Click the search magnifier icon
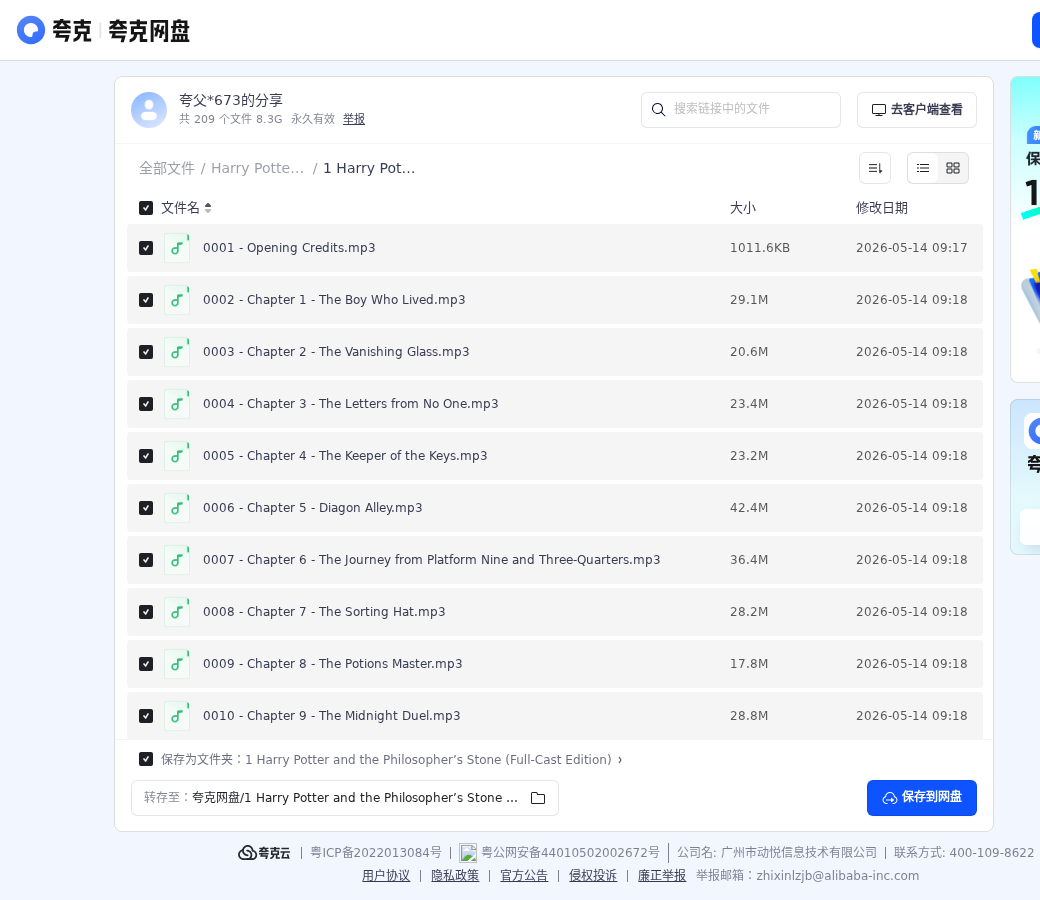 point(658,109)
